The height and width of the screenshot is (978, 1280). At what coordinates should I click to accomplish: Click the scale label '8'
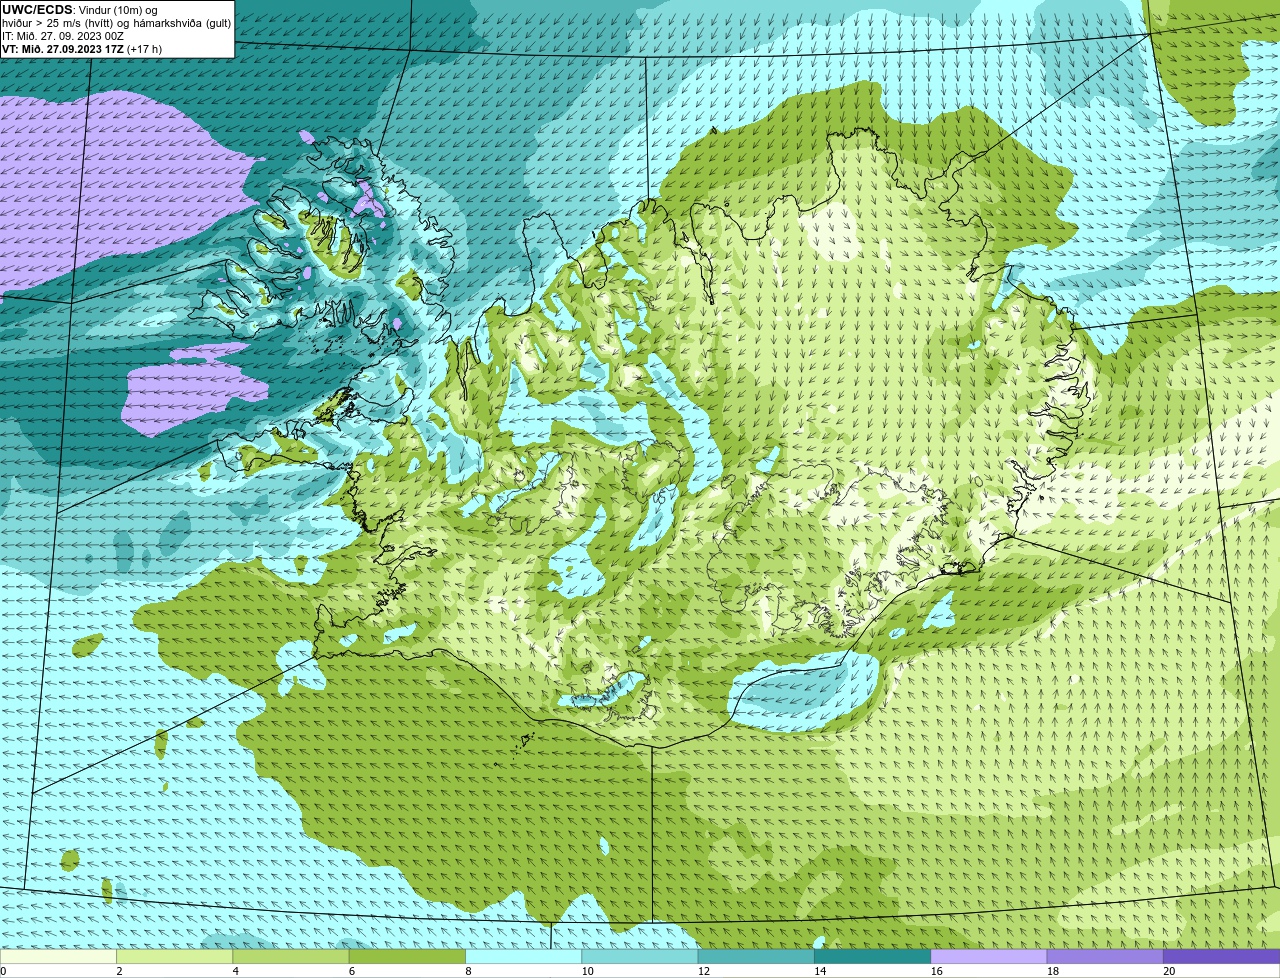(x=468, y=971)
